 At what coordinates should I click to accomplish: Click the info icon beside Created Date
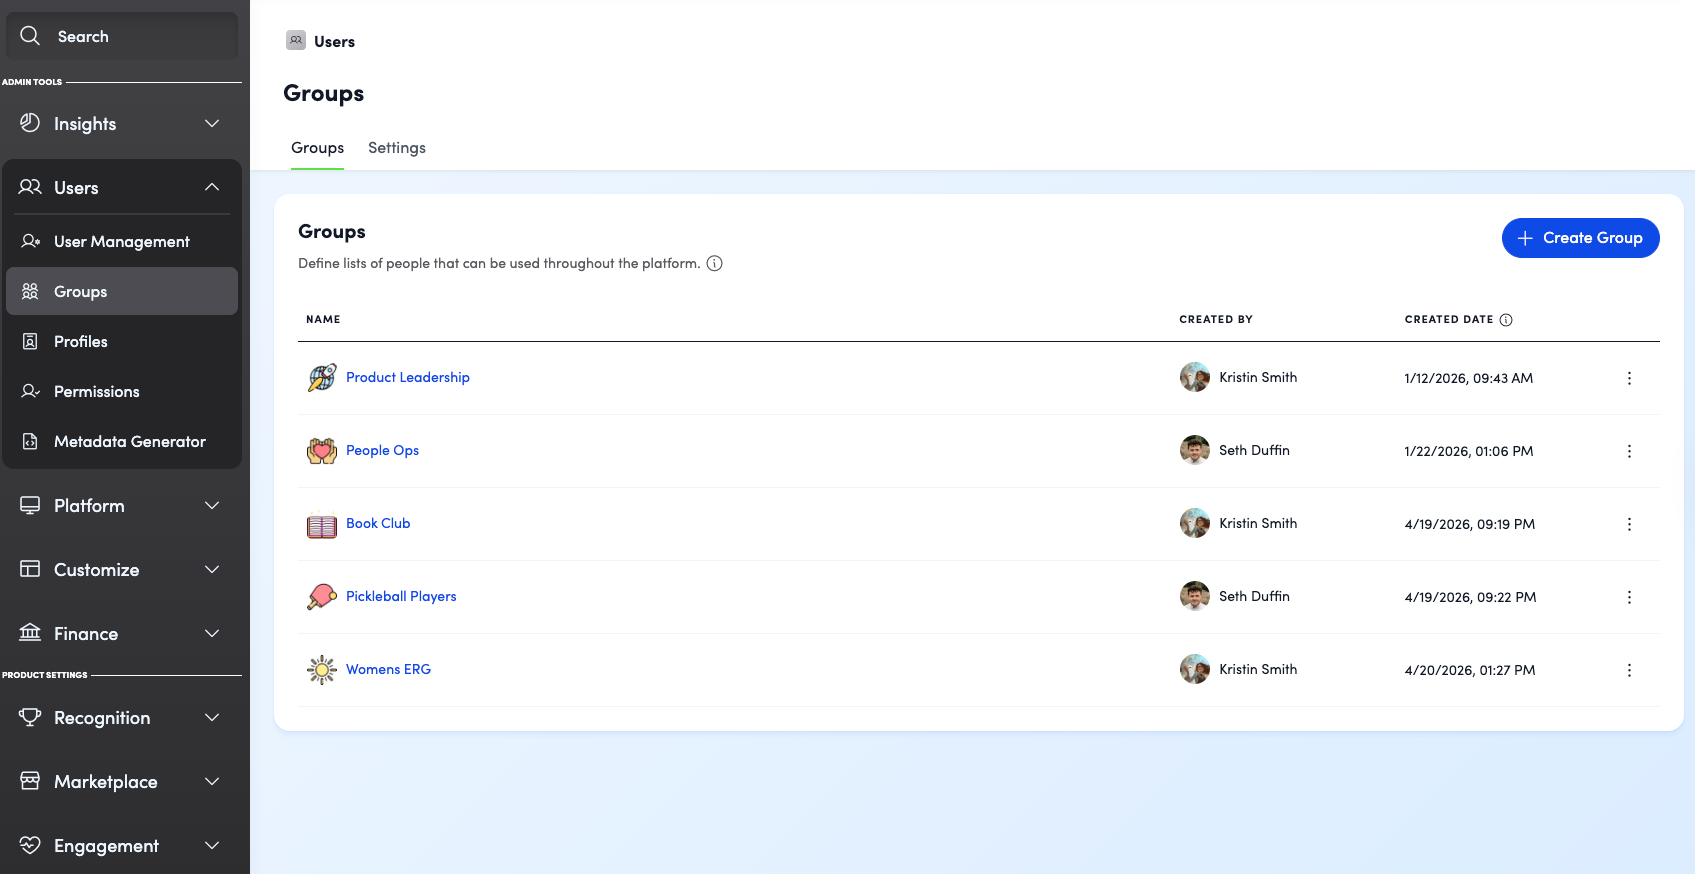coord(1506,320)
